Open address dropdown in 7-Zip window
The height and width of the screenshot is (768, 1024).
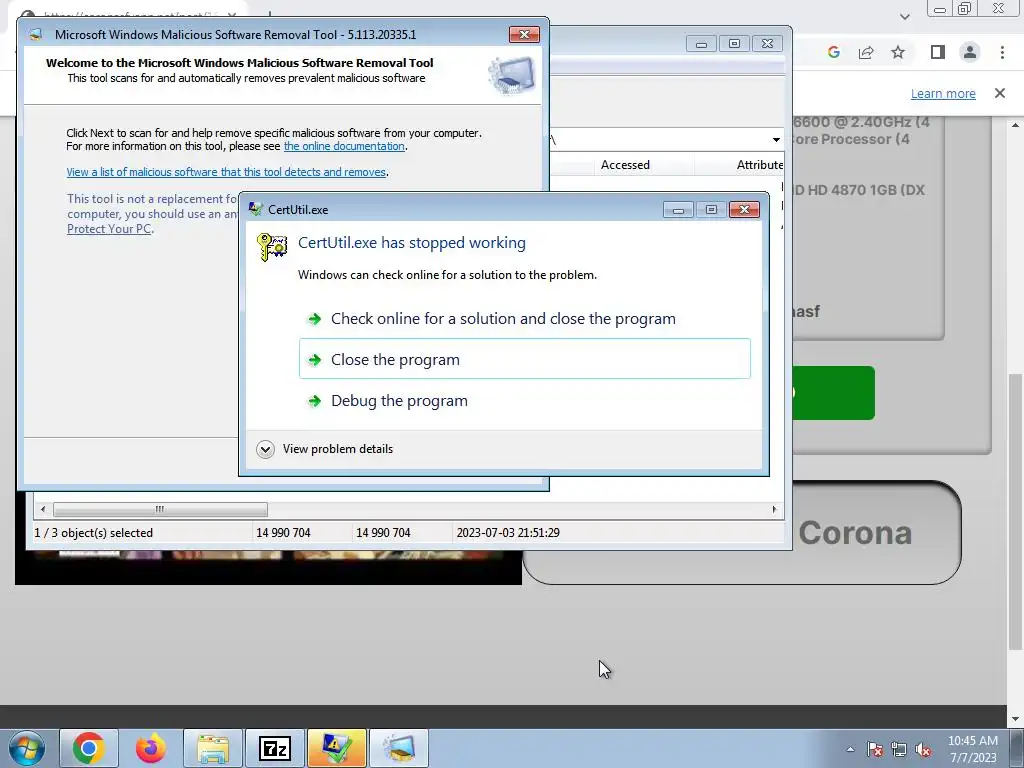[x=776, y=140]
